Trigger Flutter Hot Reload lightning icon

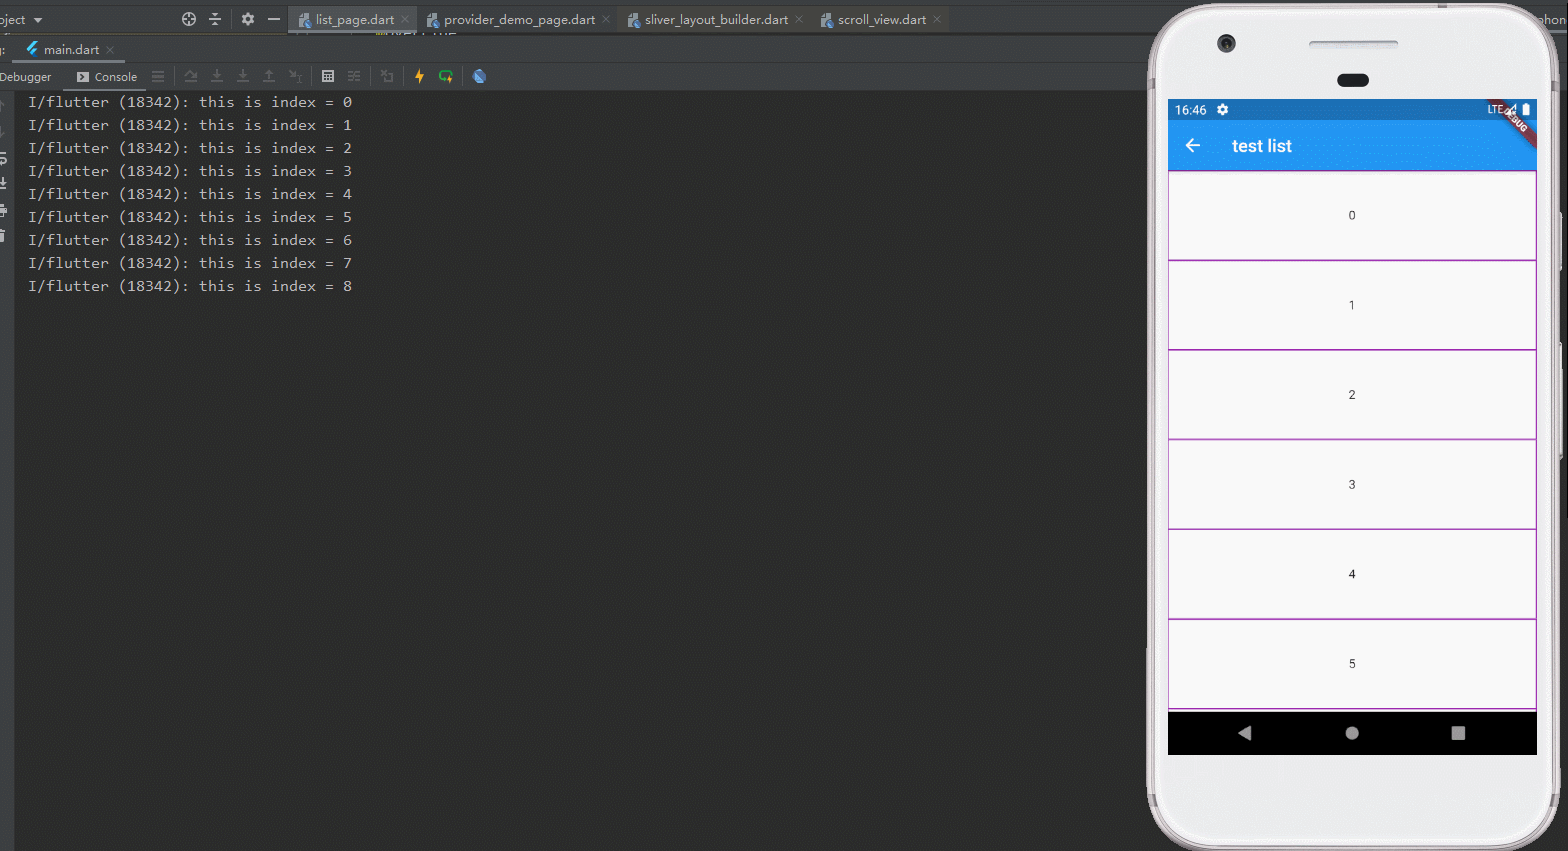[x=420, y=77]
